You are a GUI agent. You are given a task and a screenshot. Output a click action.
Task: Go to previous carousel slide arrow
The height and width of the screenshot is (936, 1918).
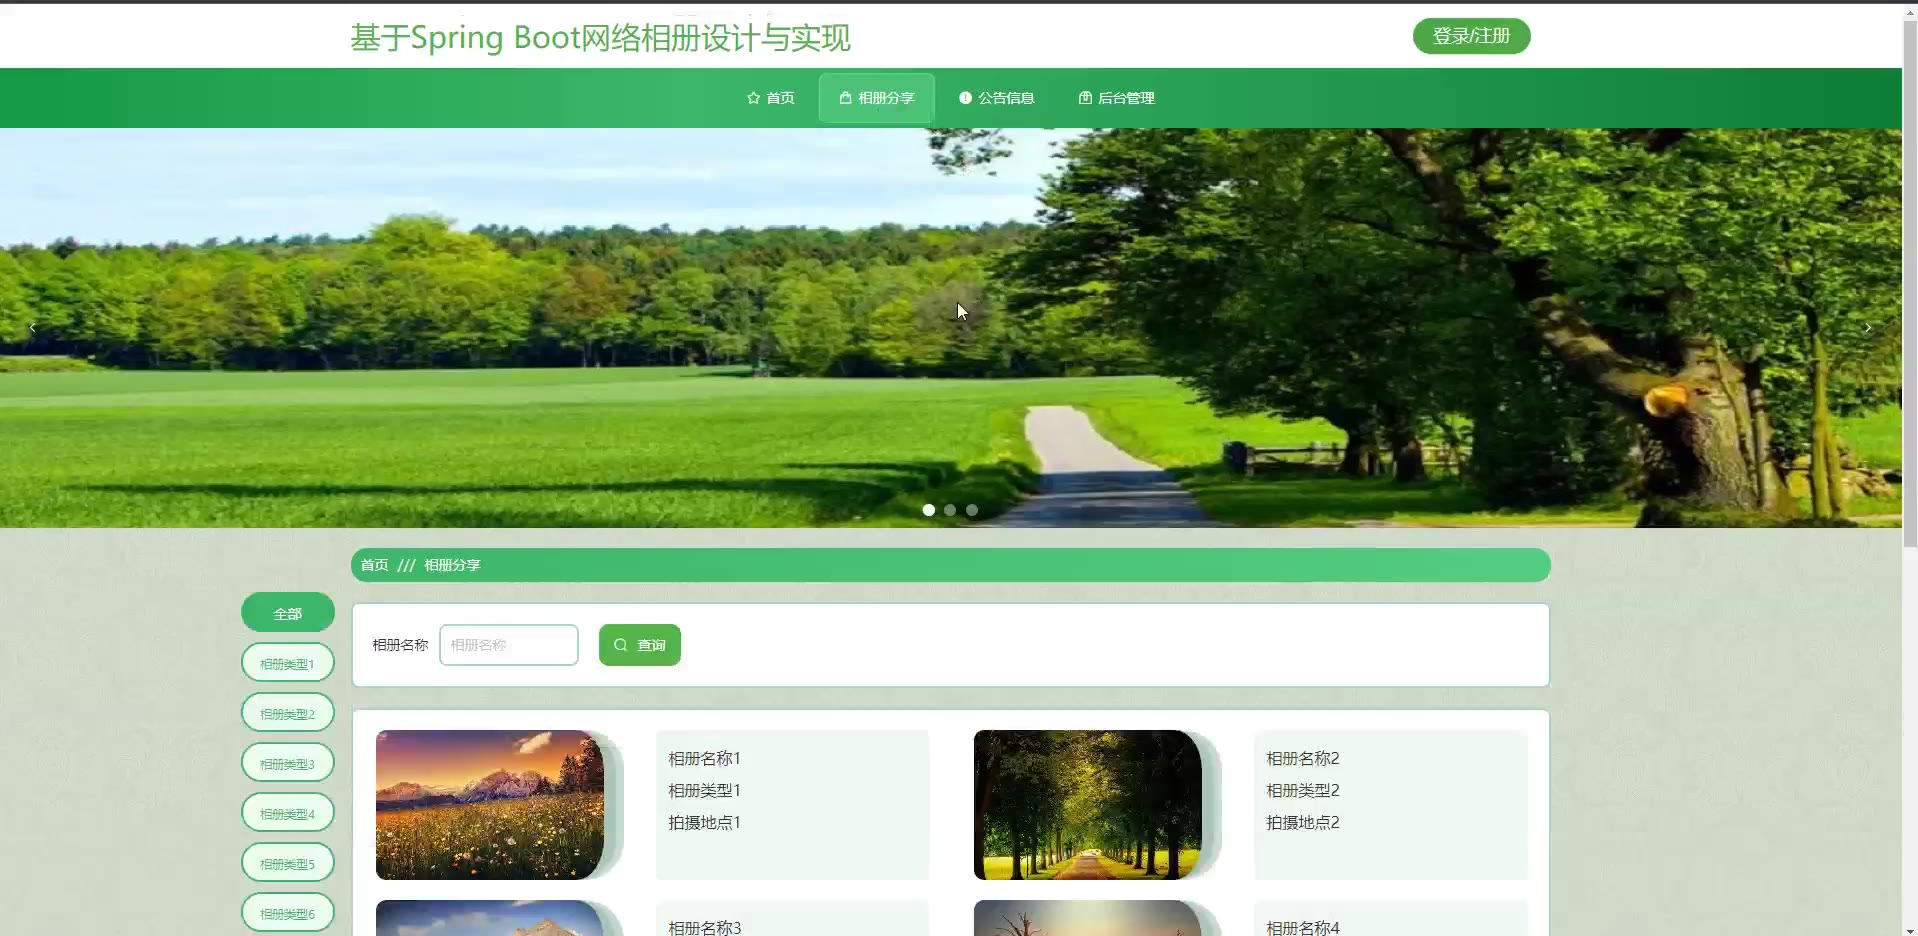click(x=33, y=328)
